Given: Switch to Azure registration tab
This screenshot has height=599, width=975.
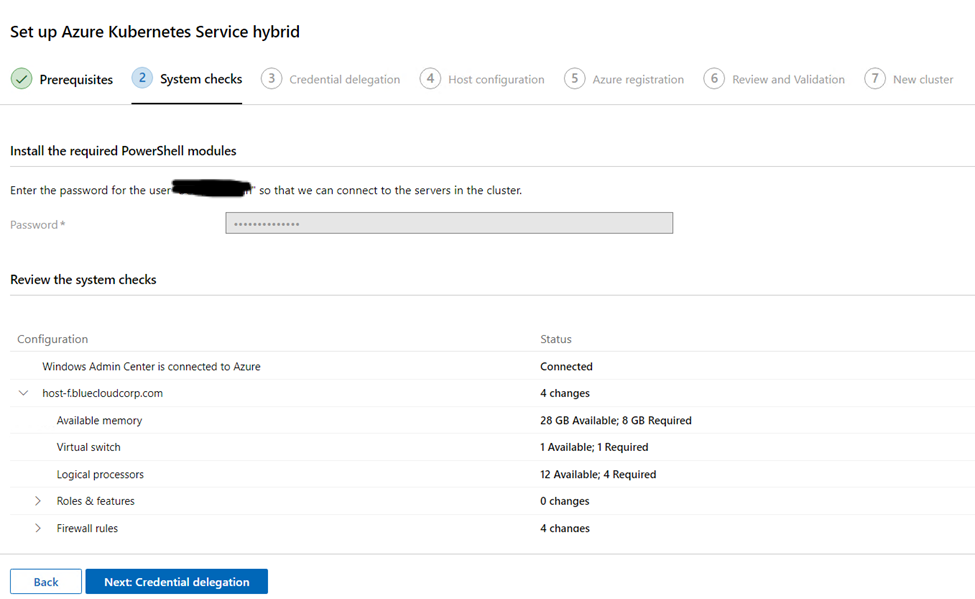Looking at the screenshot, I should [x=624, y=79].
